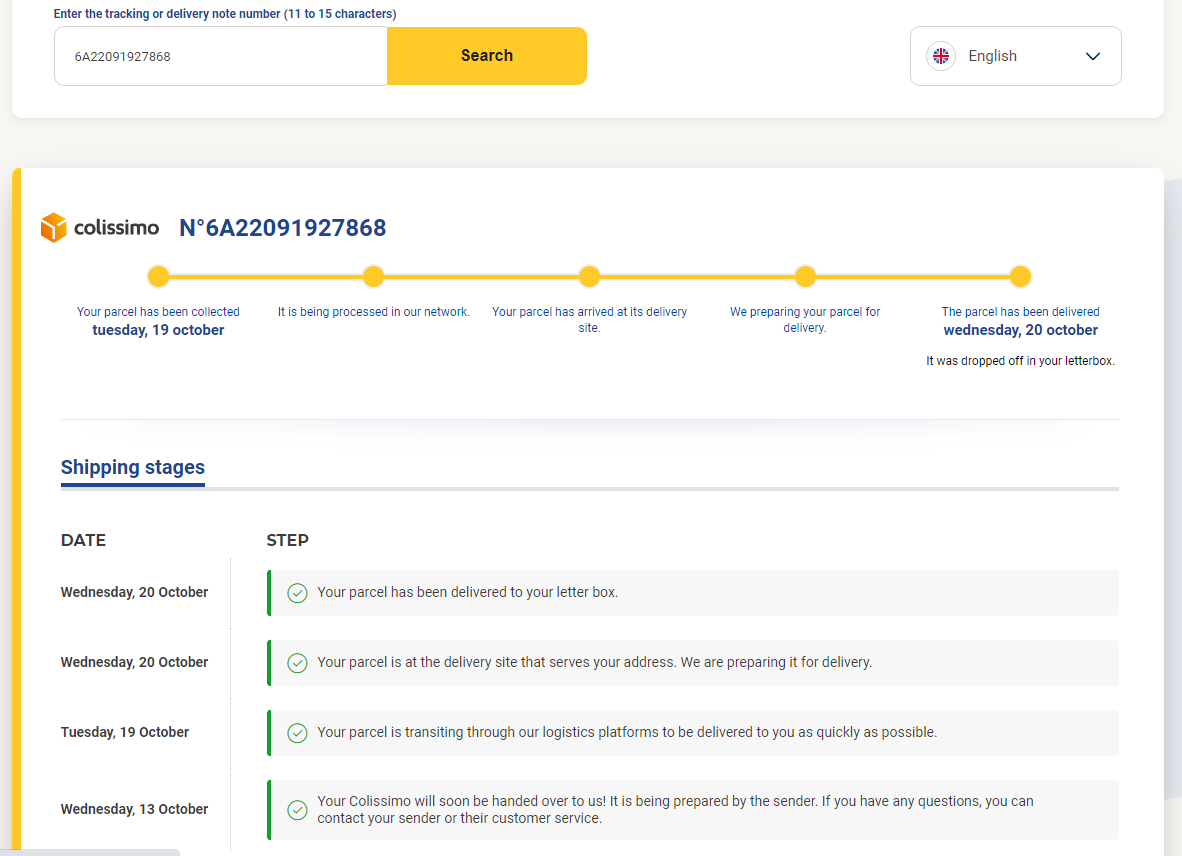
Task: Focus the tracking number input field
Action: (x=220, y=56)
